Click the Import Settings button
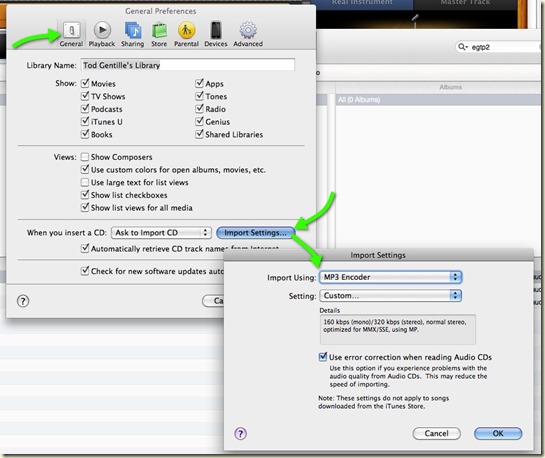Viewport: 545px width, 458px height. 255,233
